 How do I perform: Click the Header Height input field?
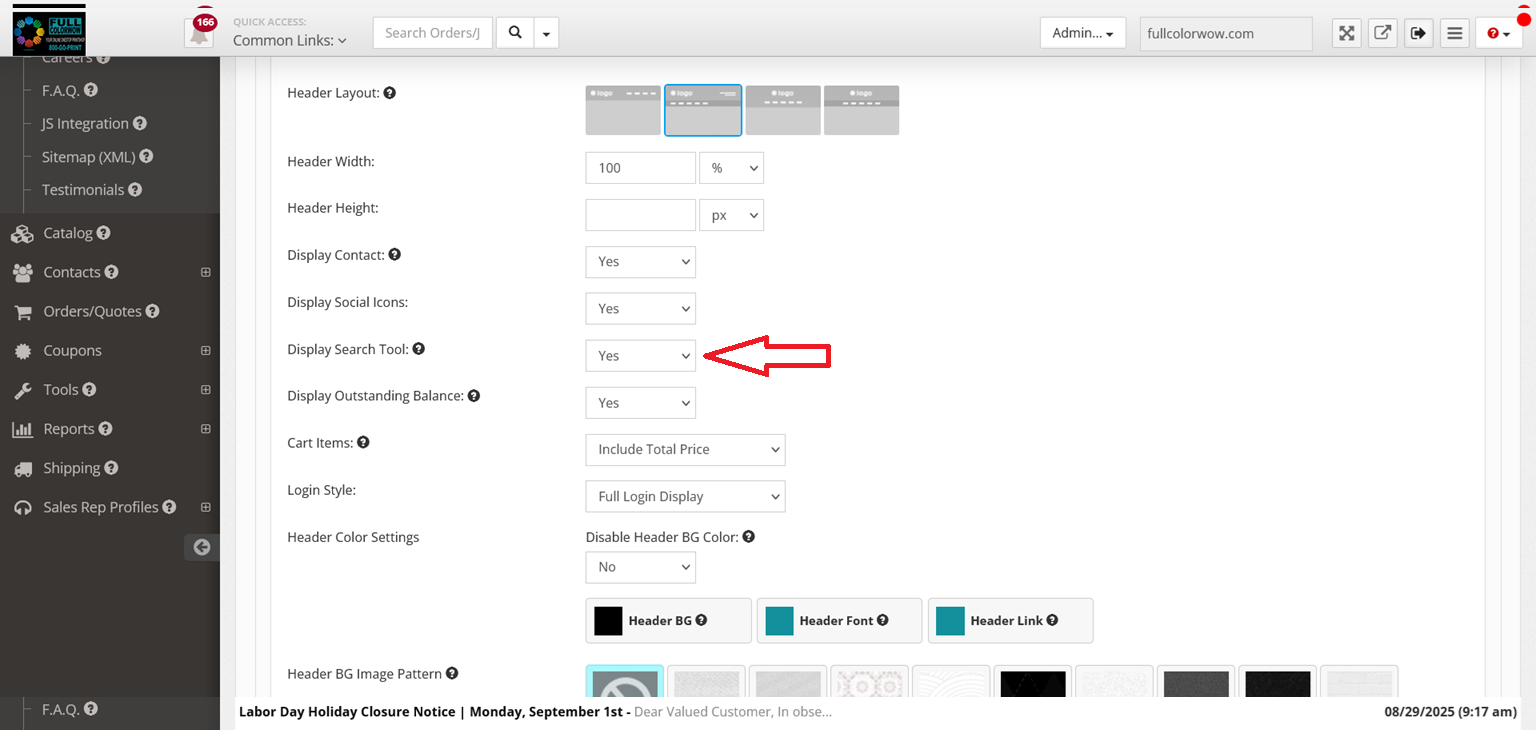[640, 215]
